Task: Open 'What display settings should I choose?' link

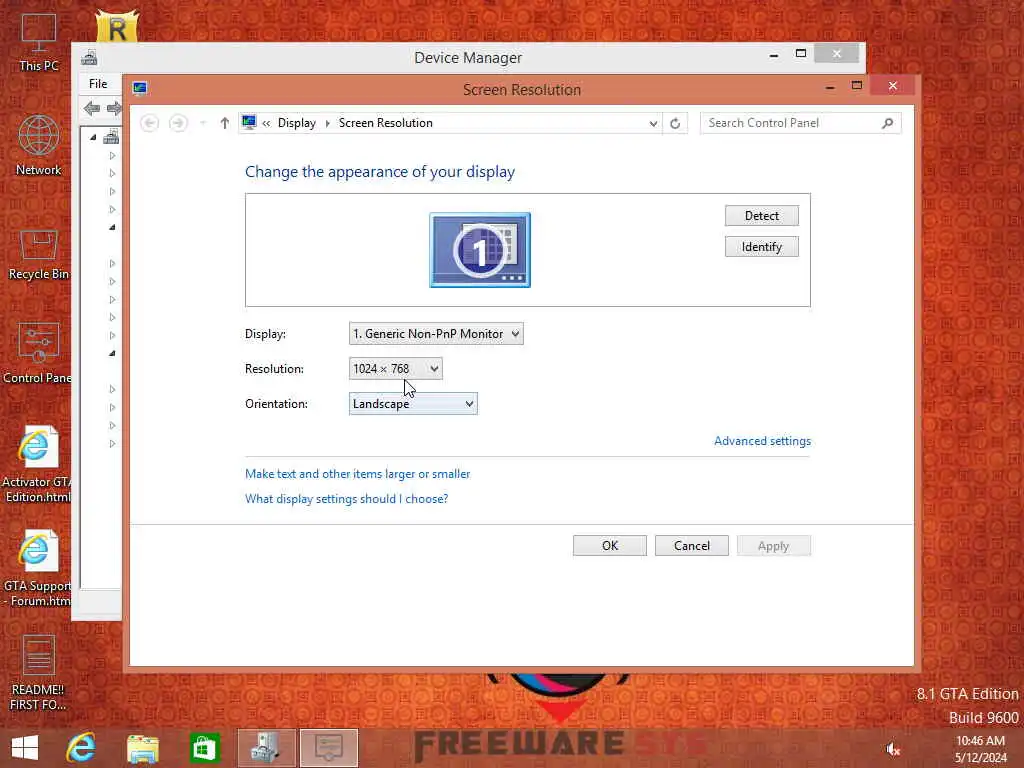Action: [346, 499]
